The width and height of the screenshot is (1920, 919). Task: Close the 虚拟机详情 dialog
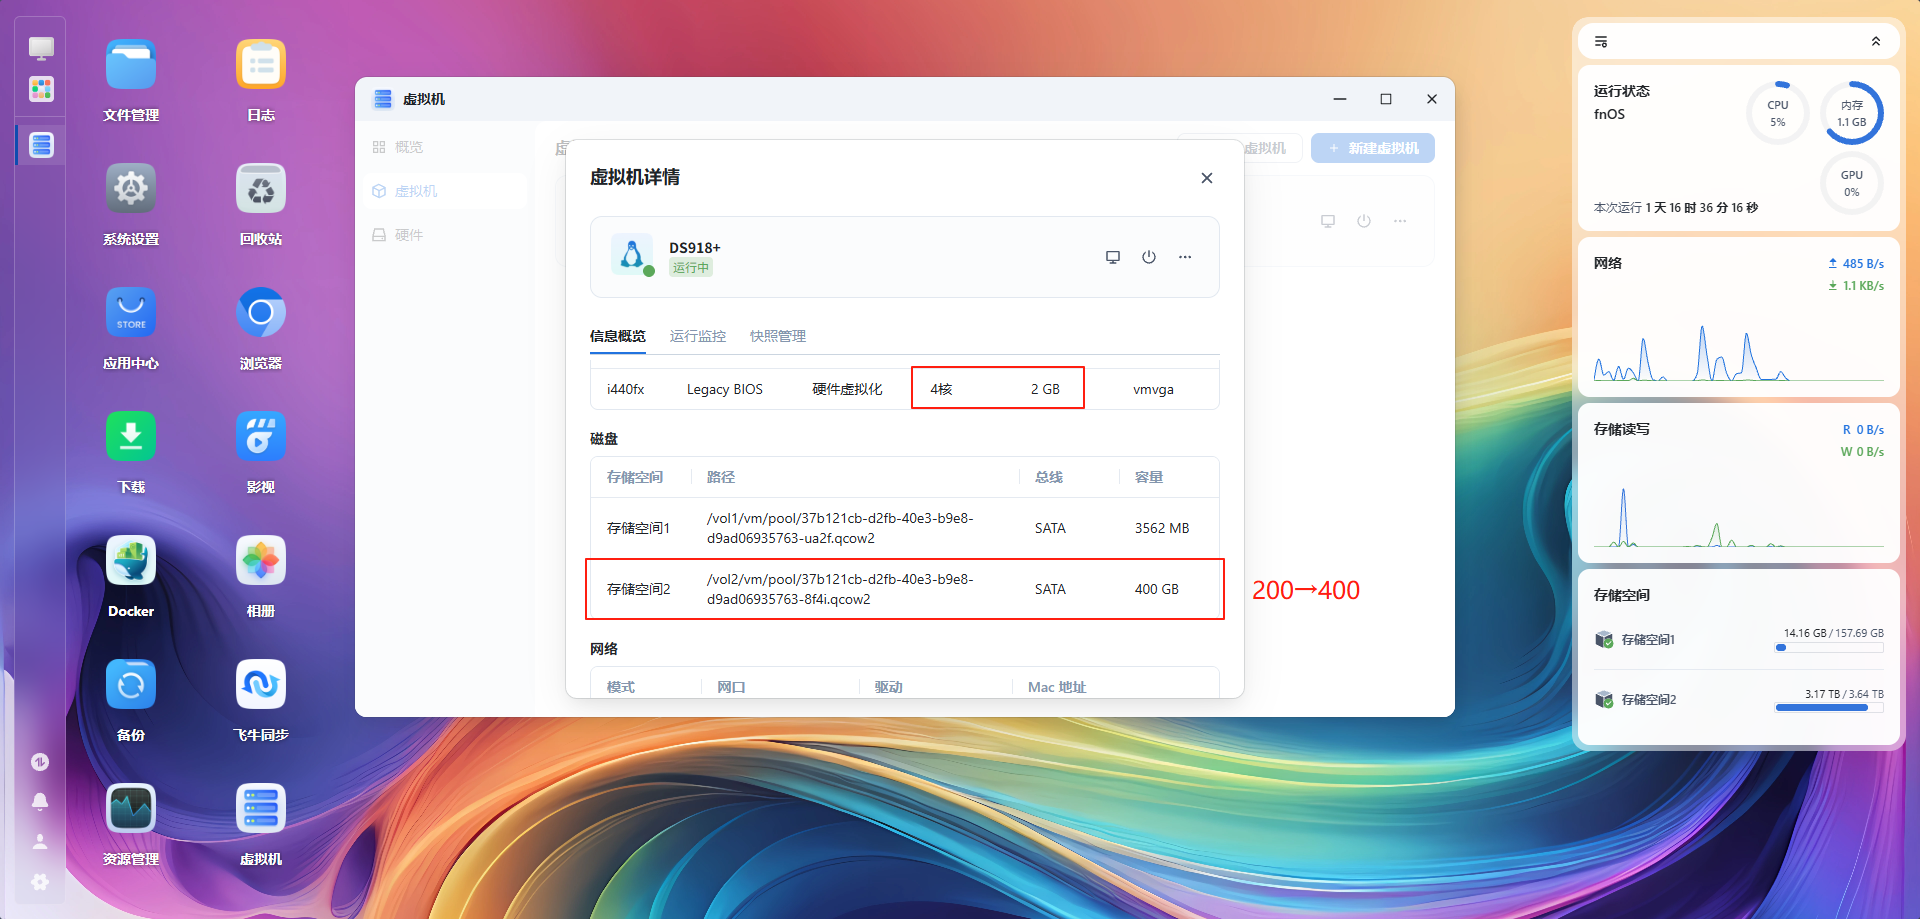(x=1207, y=178)
